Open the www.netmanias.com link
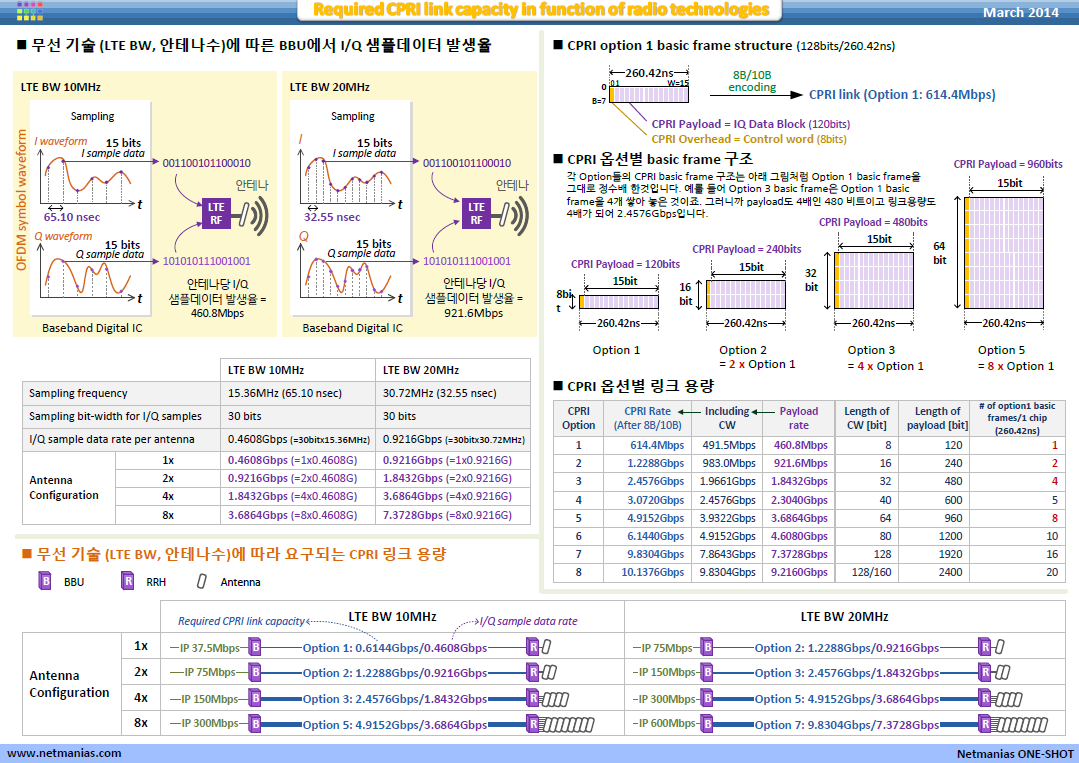The image size is (1079, 763). [x=64, y=753]
